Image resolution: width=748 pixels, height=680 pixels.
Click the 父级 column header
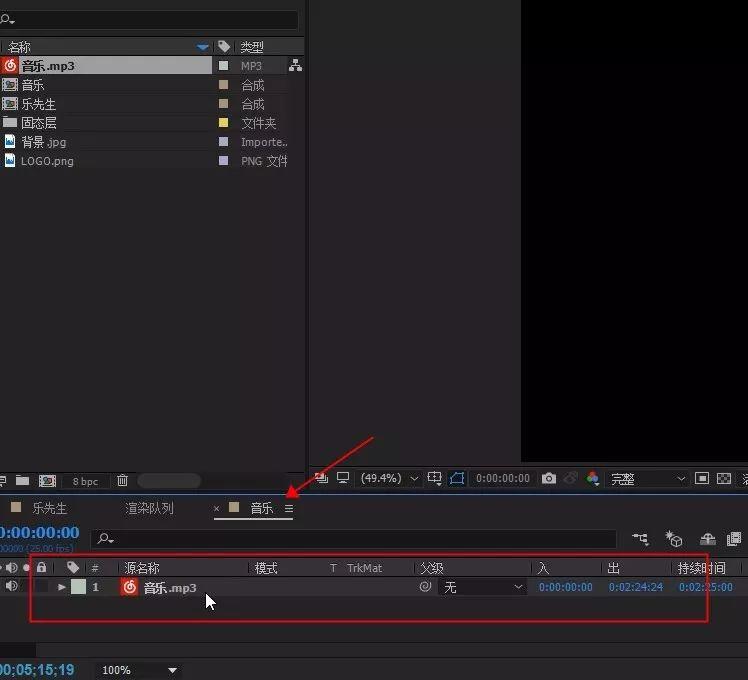tap(432, 568)
